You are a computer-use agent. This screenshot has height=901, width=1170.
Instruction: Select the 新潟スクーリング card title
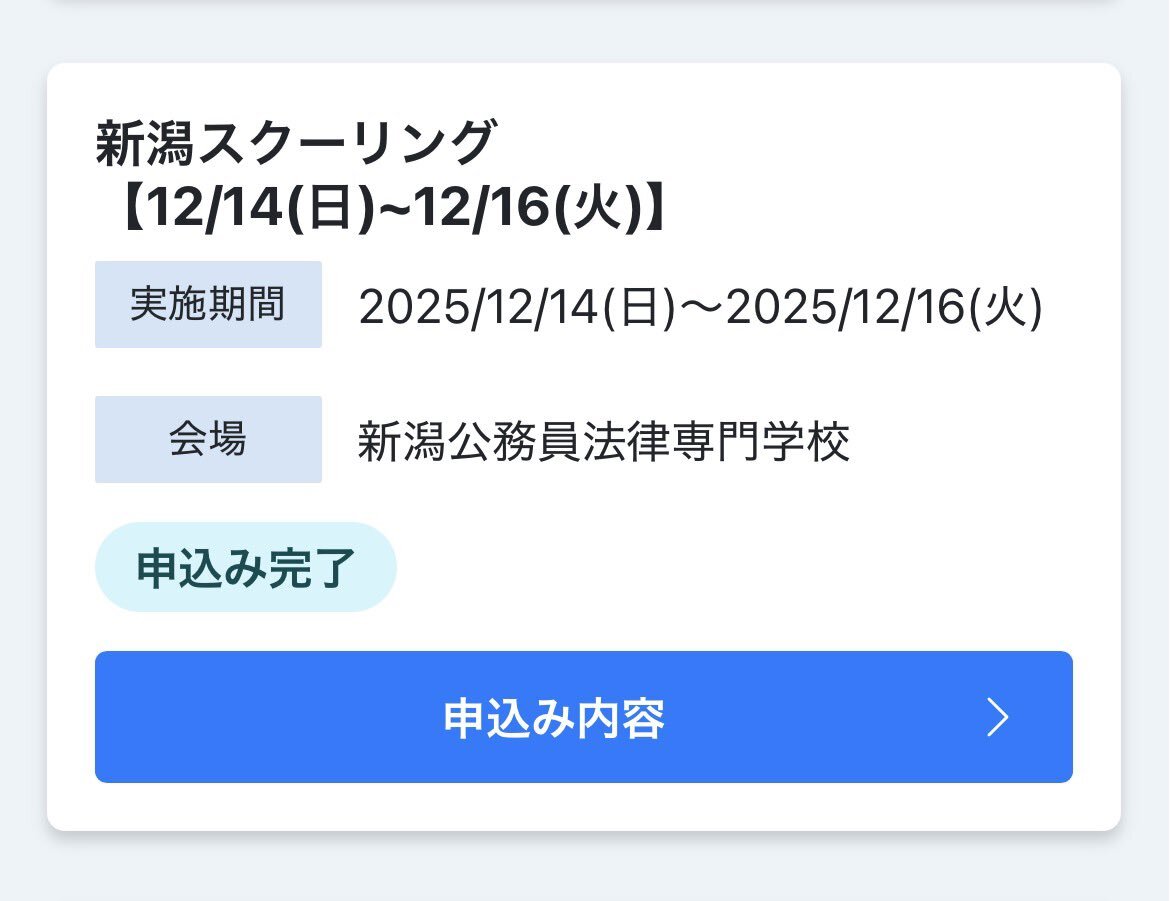click(x=295, y=143)
